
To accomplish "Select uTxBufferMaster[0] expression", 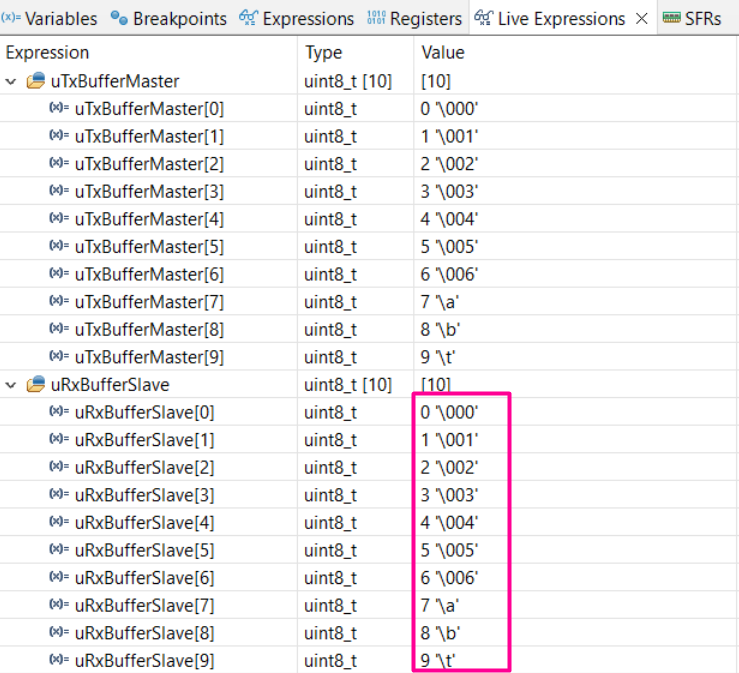I will coord(149,109).
